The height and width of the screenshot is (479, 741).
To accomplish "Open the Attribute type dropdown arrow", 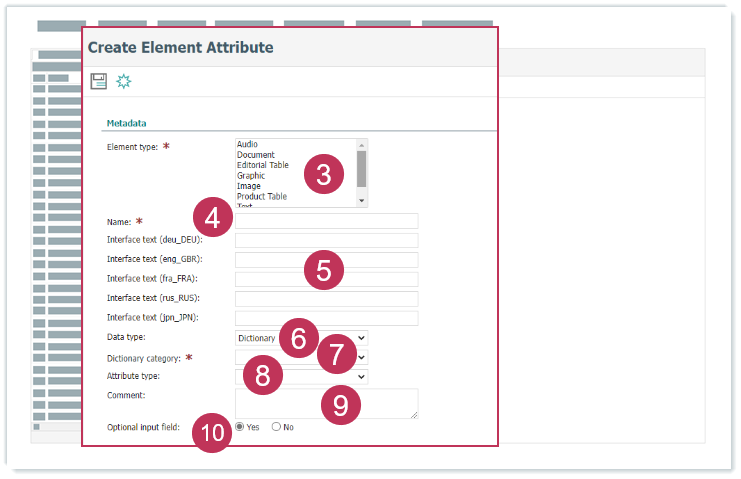I will [x=361, y=376].
